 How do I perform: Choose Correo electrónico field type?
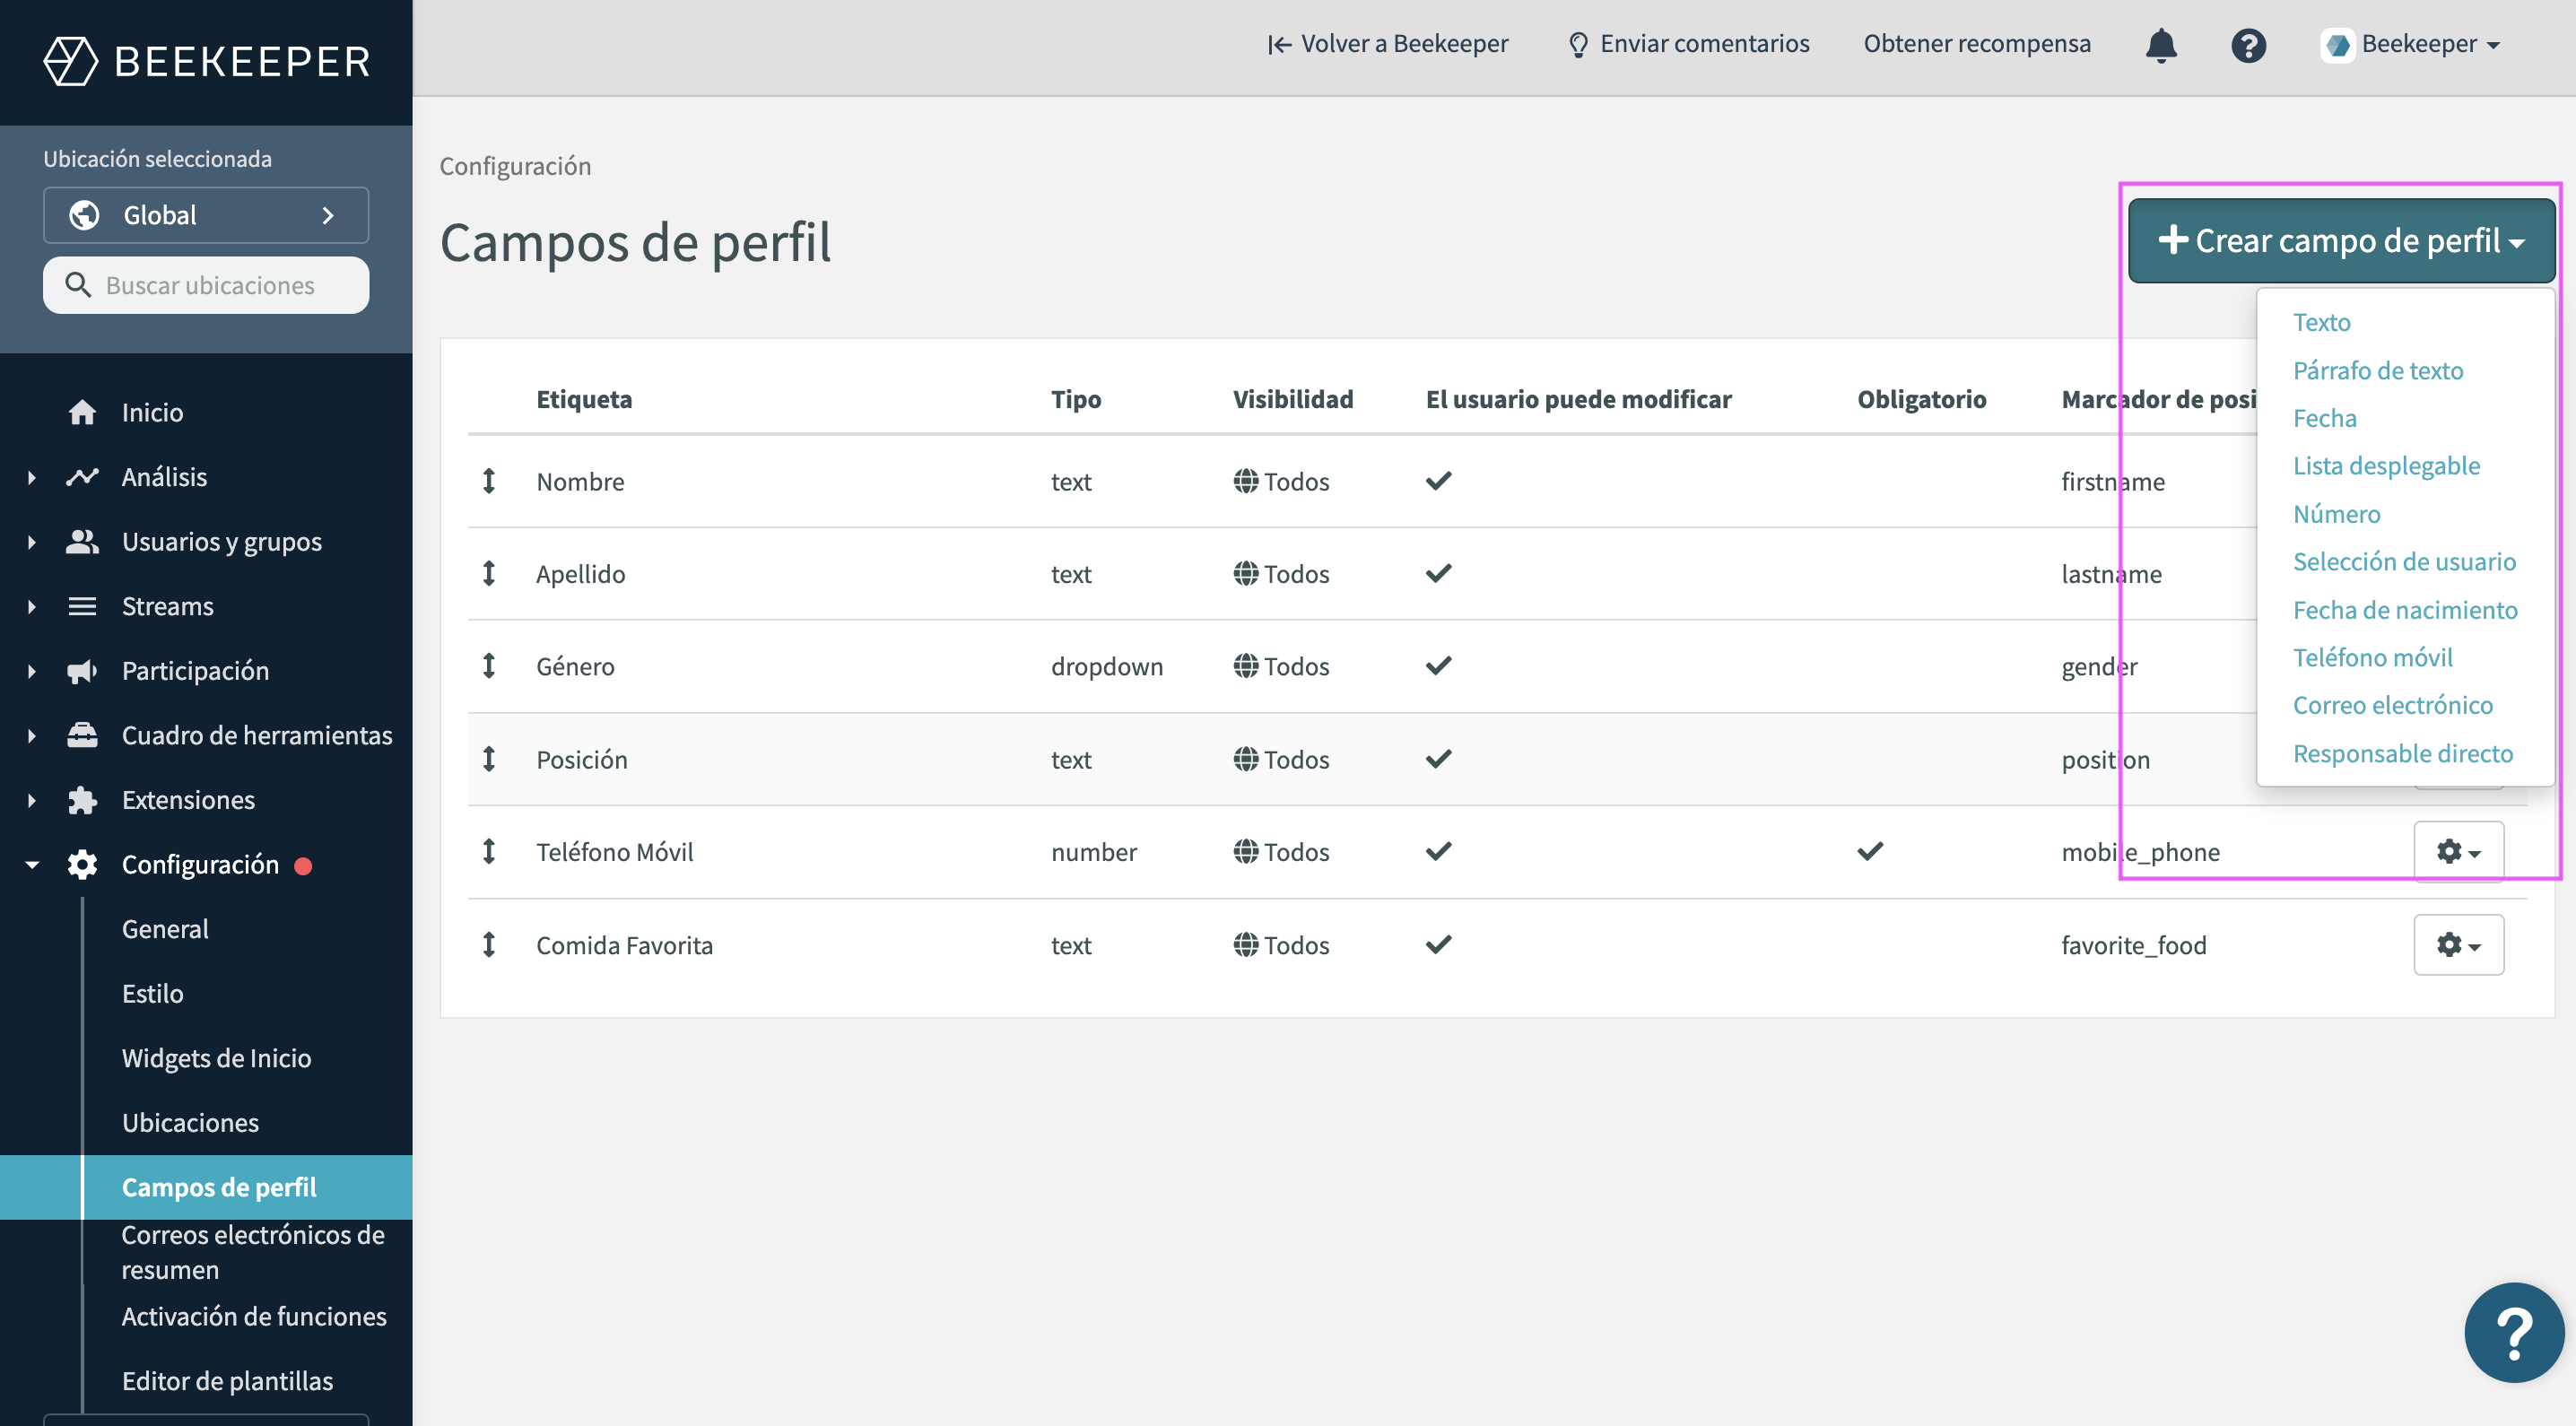[x=2392, y=705]
